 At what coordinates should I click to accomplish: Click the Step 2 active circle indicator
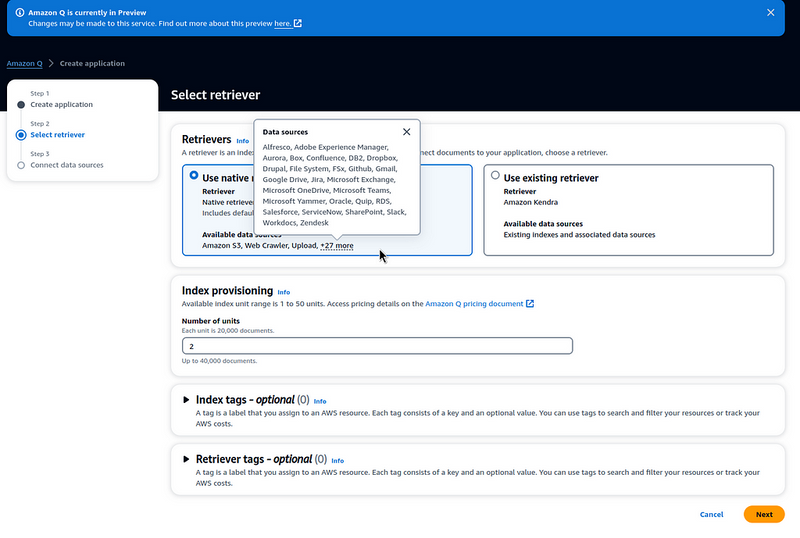[x=21, y=135]
